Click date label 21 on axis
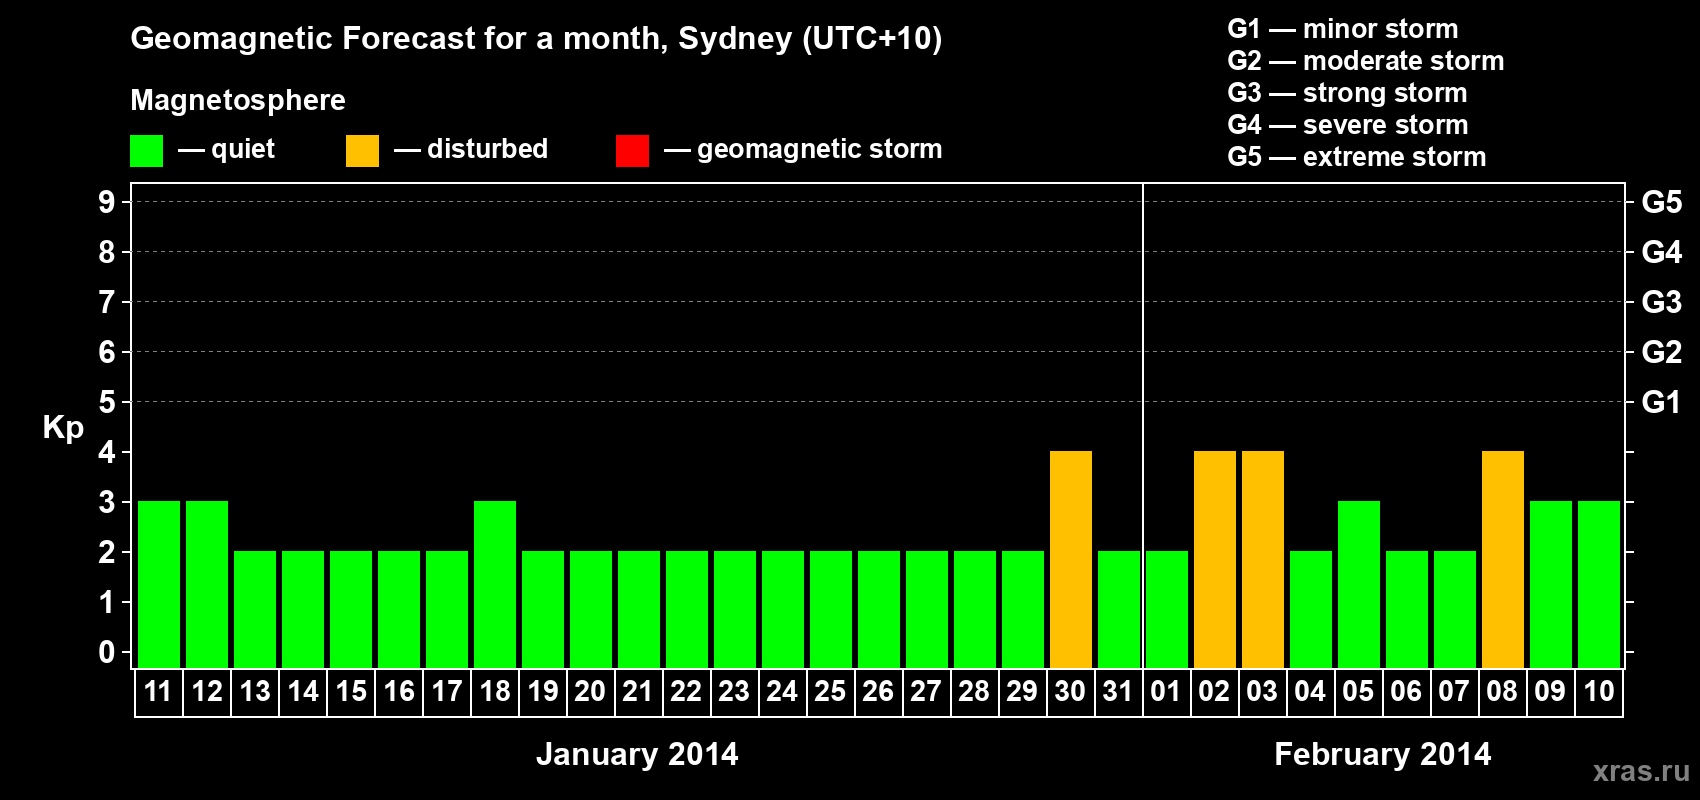Screen dimensions: 1700x800 tap(638, 691)
